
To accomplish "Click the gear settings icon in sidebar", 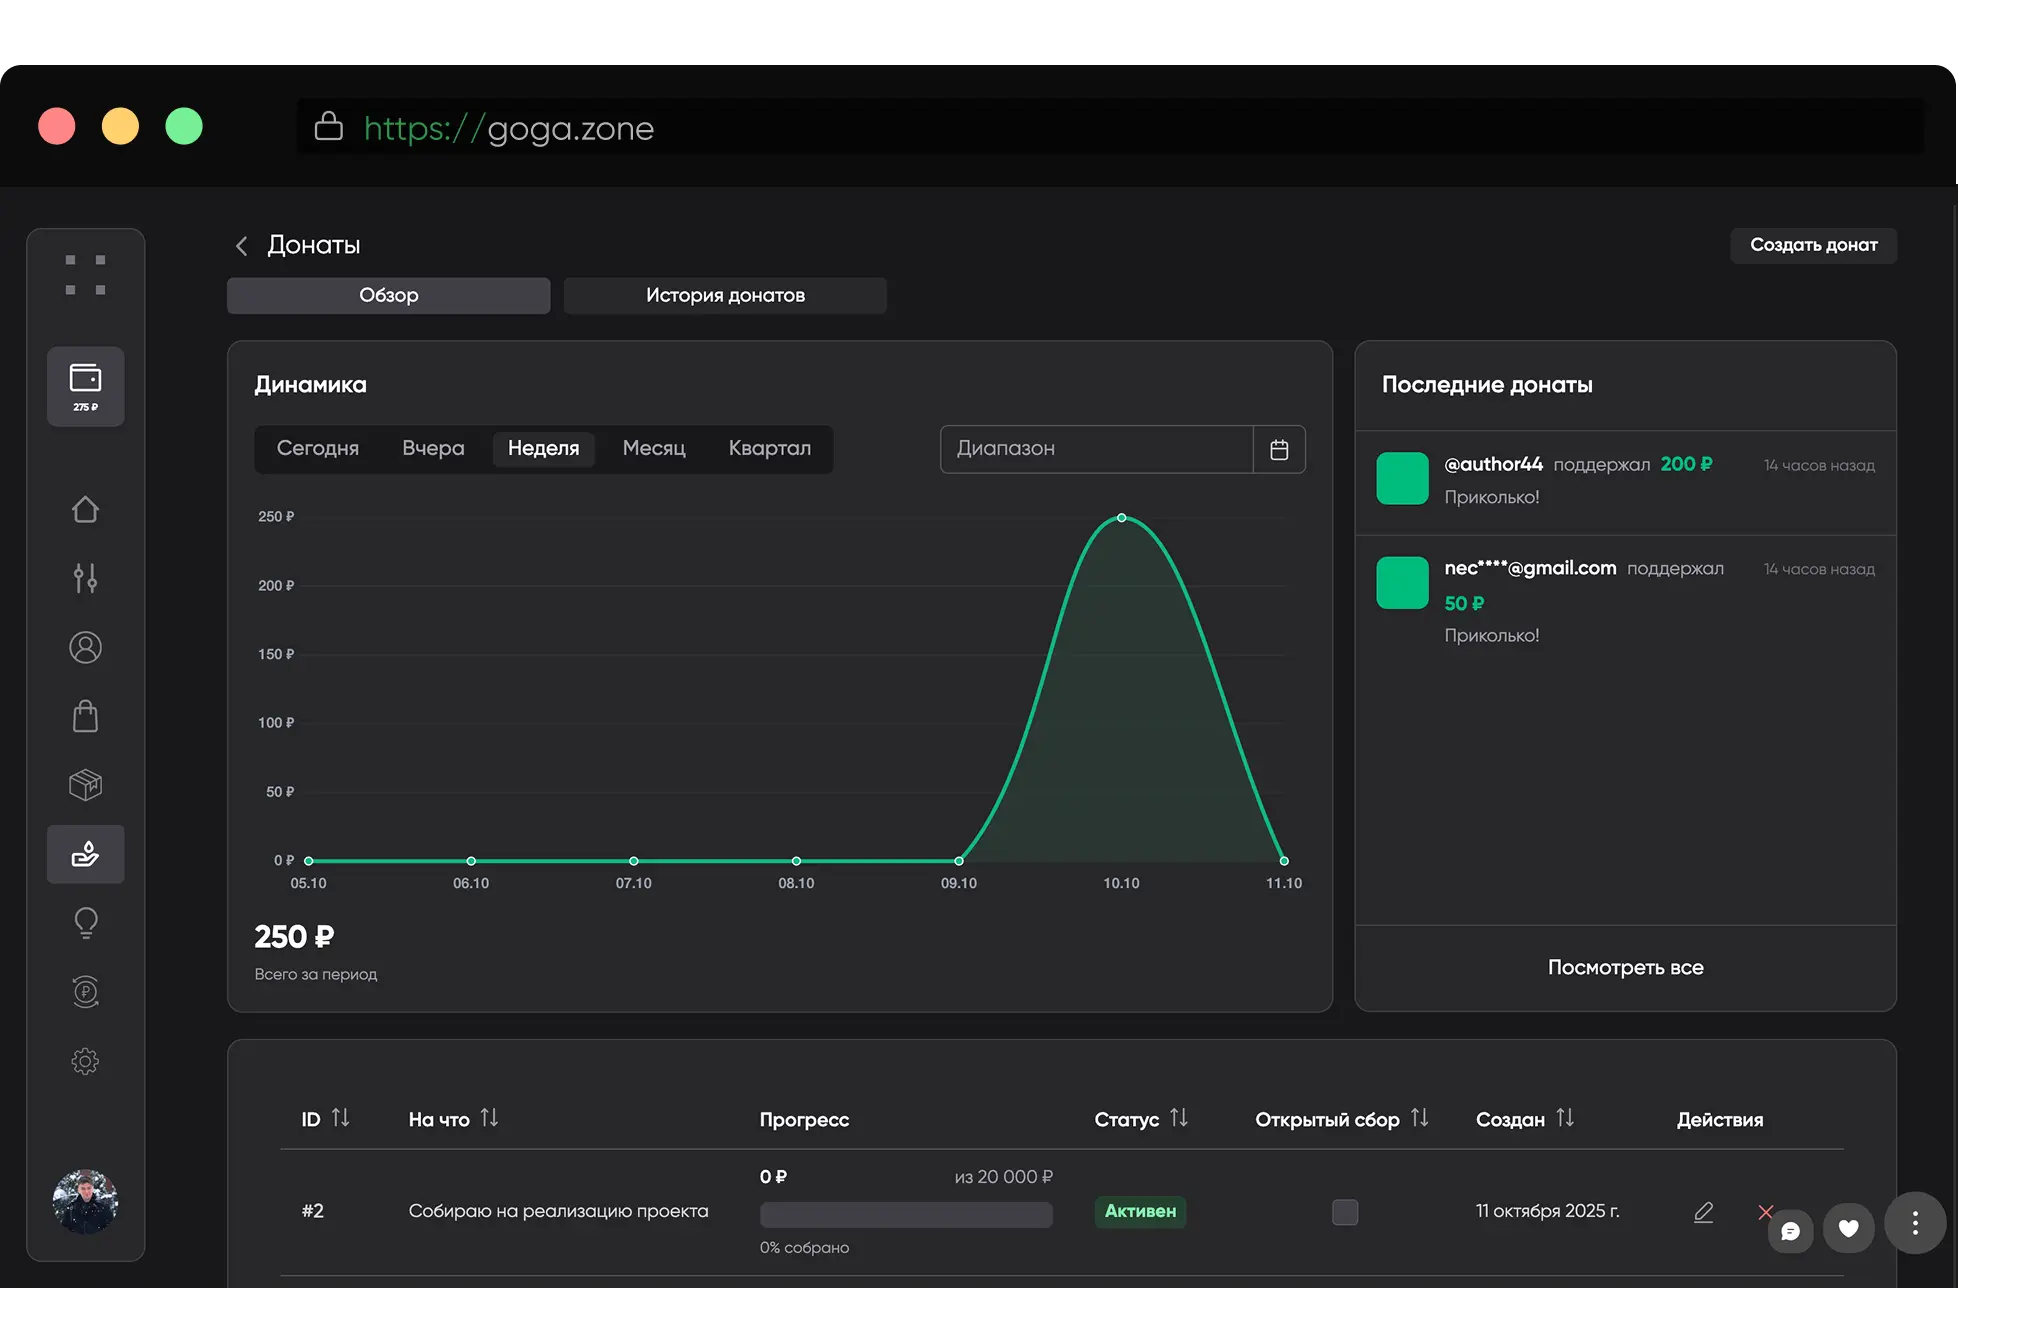I will [85, 1061].
